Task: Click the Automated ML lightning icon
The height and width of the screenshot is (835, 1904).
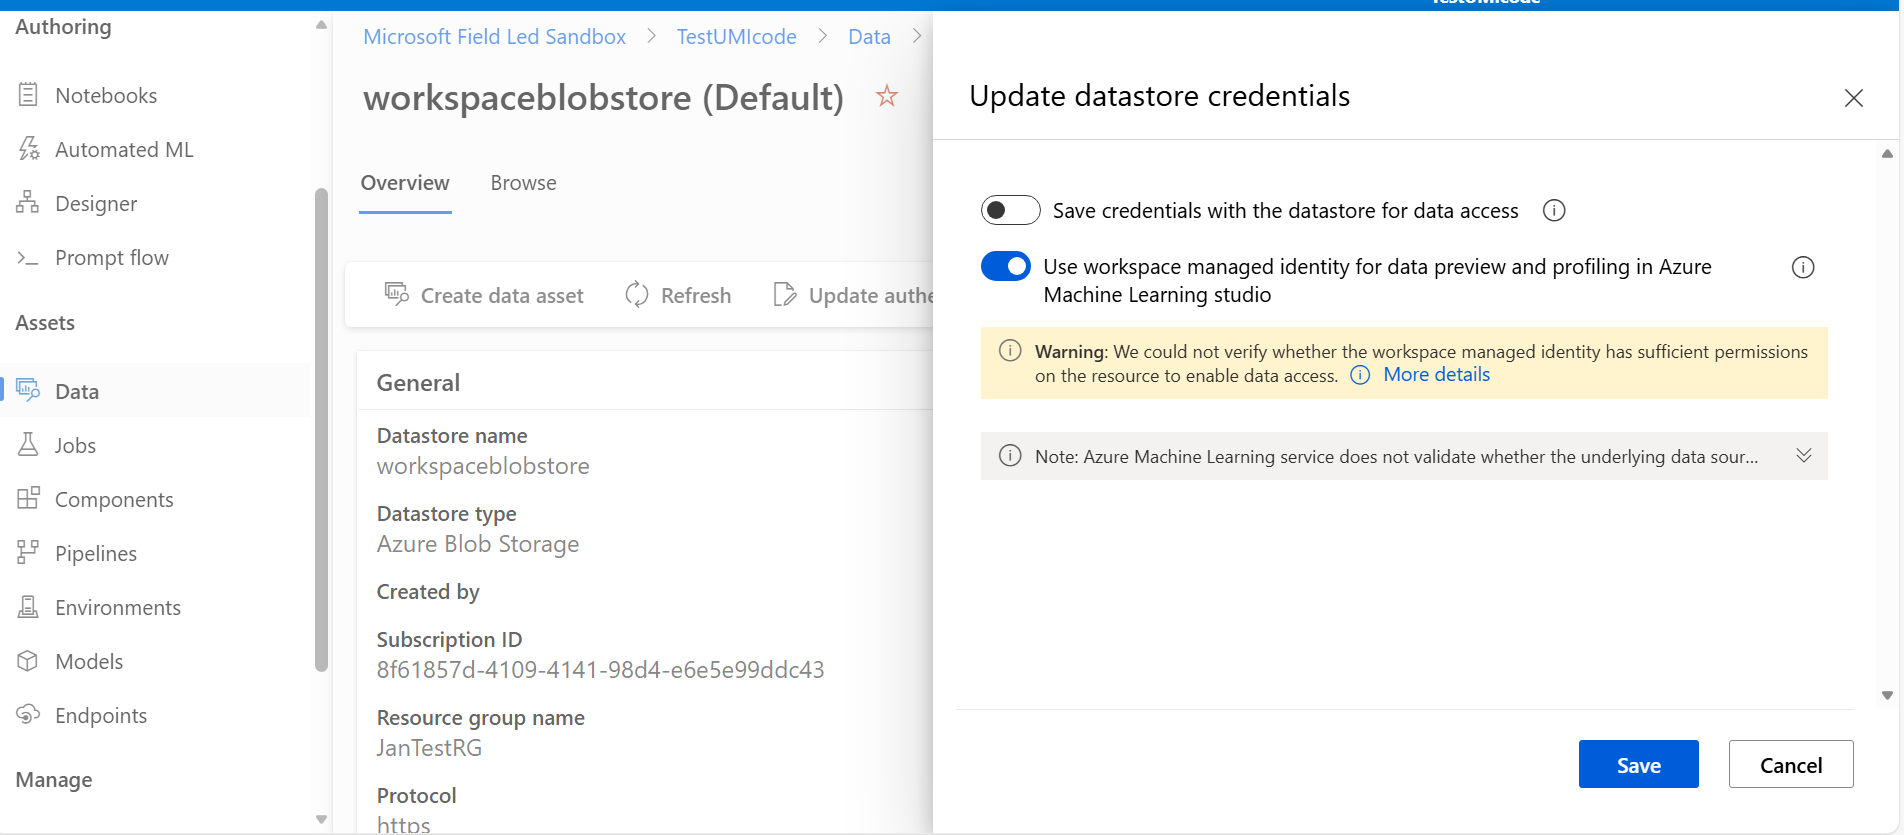Action: (x=28, y=149)
